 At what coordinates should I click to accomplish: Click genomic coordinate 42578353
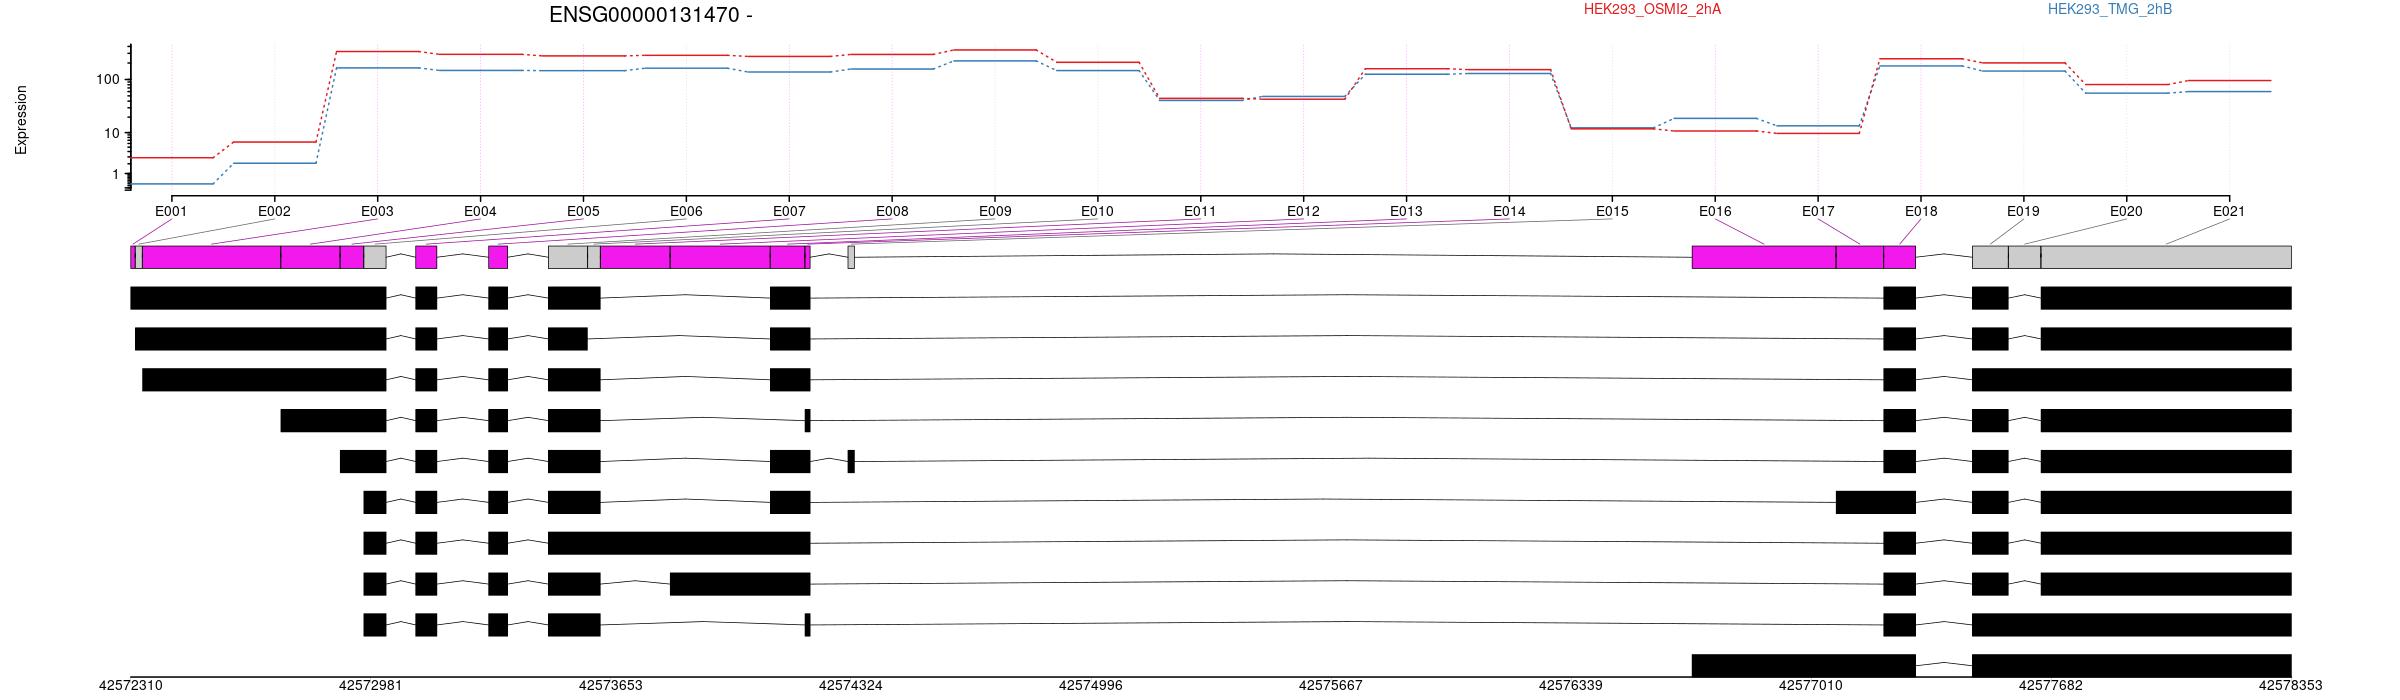[x=2291, y=686]
